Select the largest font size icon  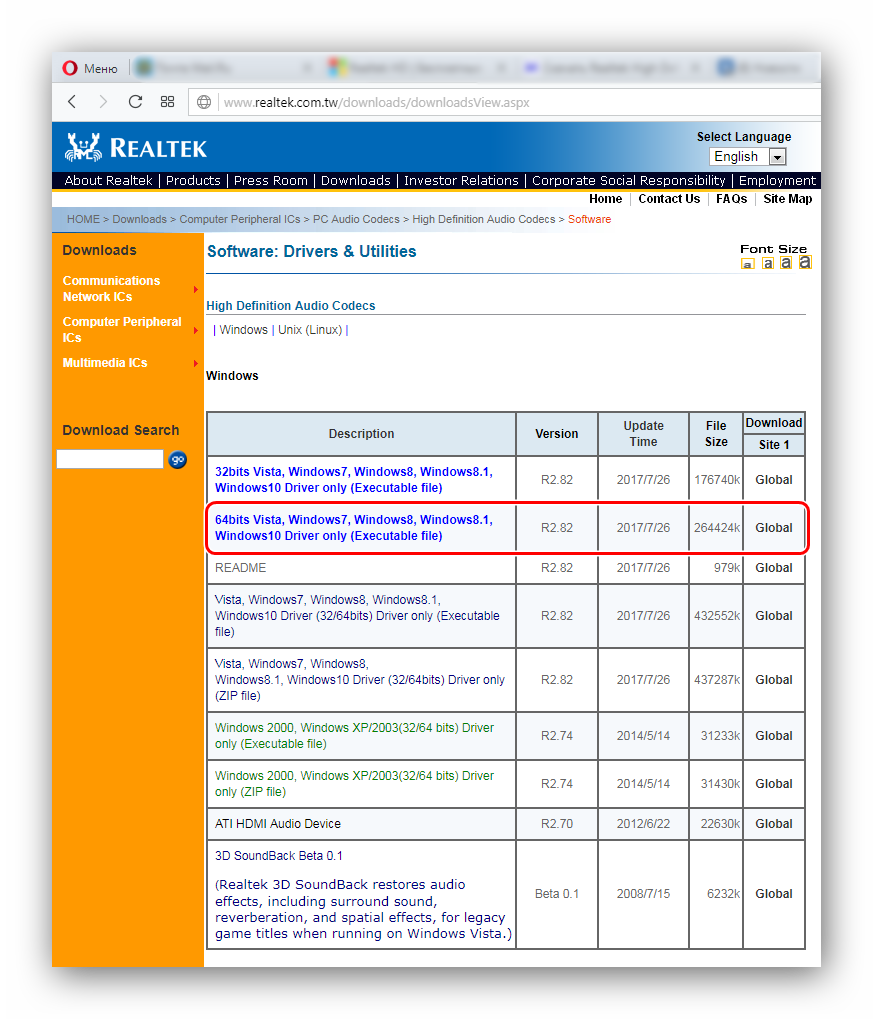click(805, 262)
